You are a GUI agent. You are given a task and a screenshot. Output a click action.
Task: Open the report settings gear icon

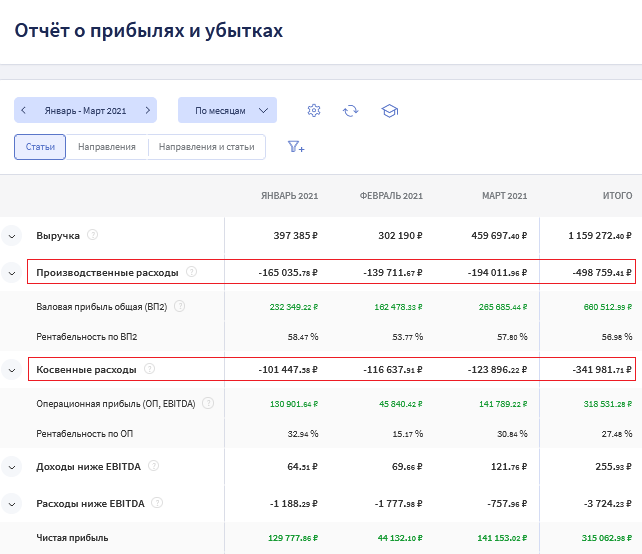point(314,110)
